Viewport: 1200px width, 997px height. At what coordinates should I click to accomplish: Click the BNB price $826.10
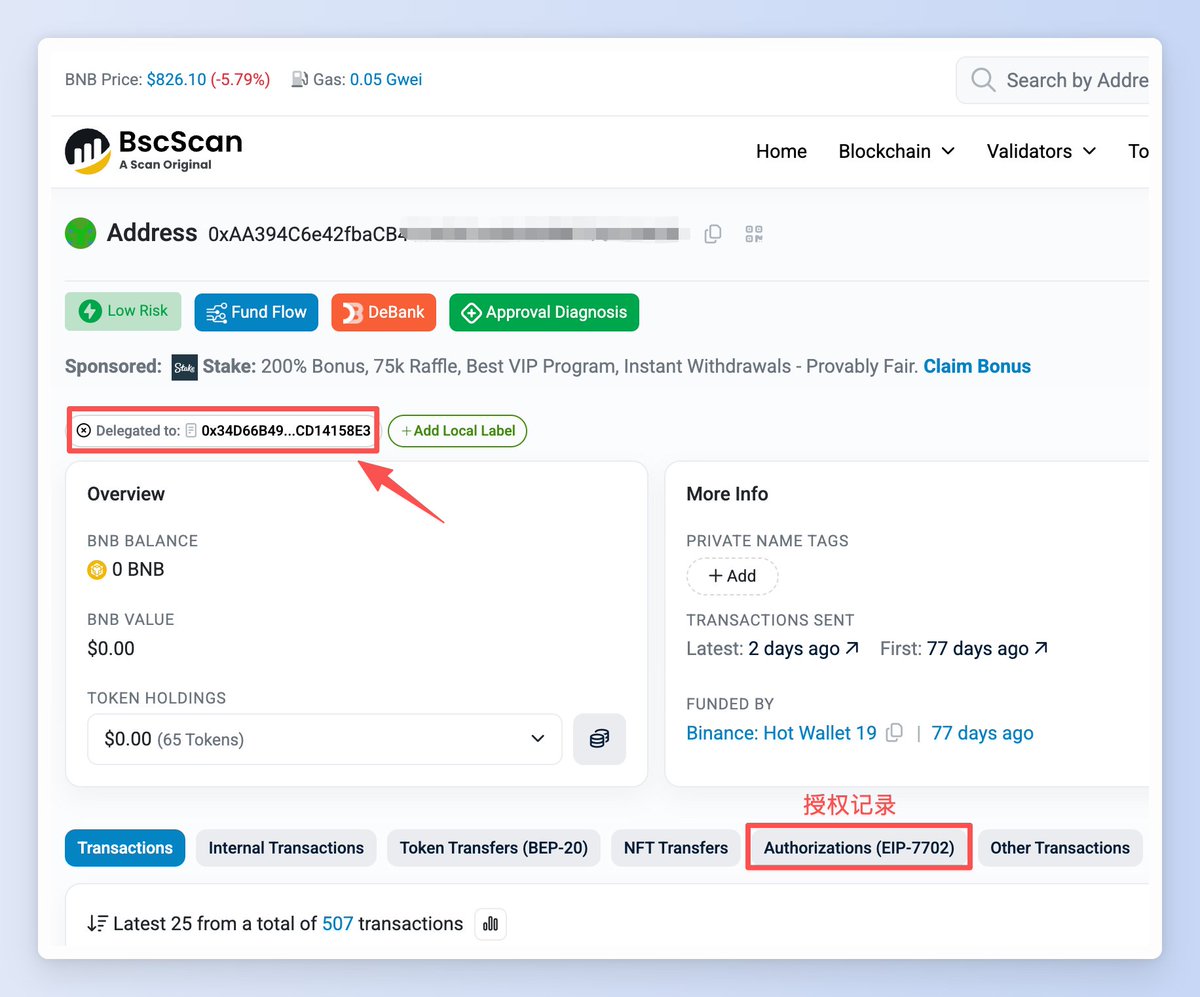tap(176, 79)
